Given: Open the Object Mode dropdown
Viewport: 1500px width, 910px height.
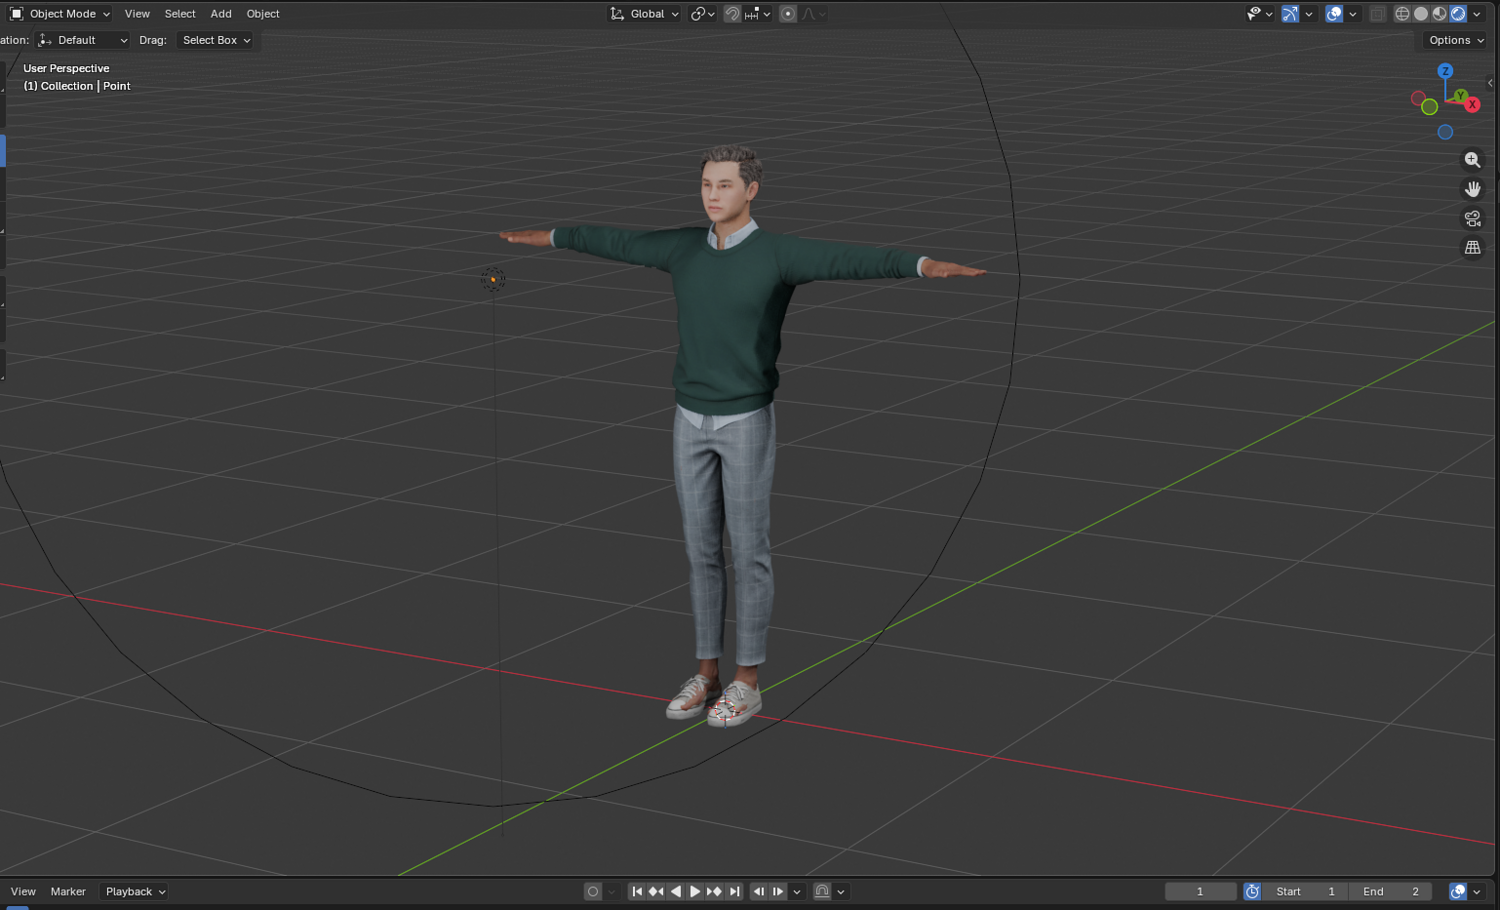Looking at the screenshot, I should click(59, 14).
